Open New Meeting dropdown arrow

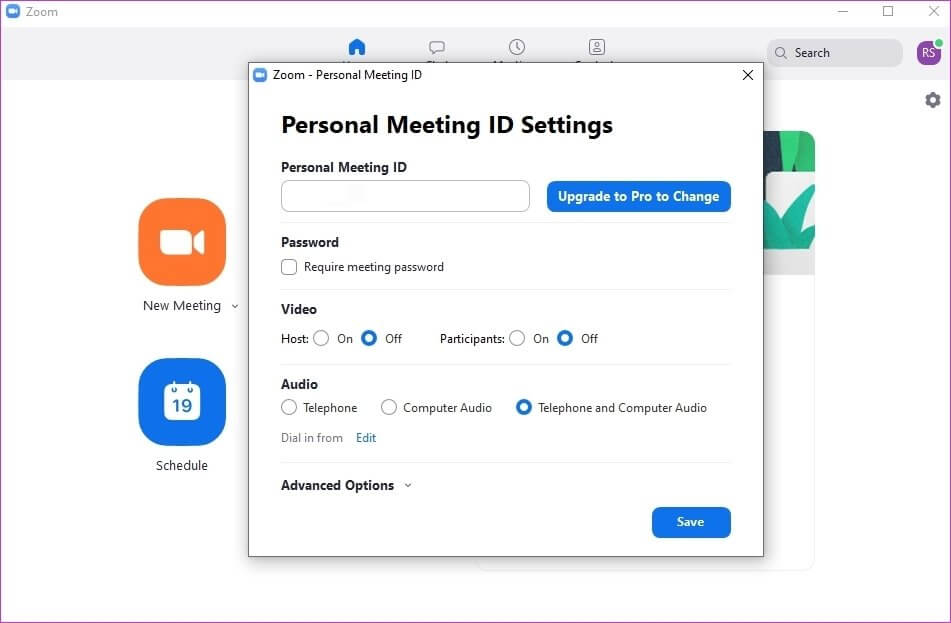[235, 306]
